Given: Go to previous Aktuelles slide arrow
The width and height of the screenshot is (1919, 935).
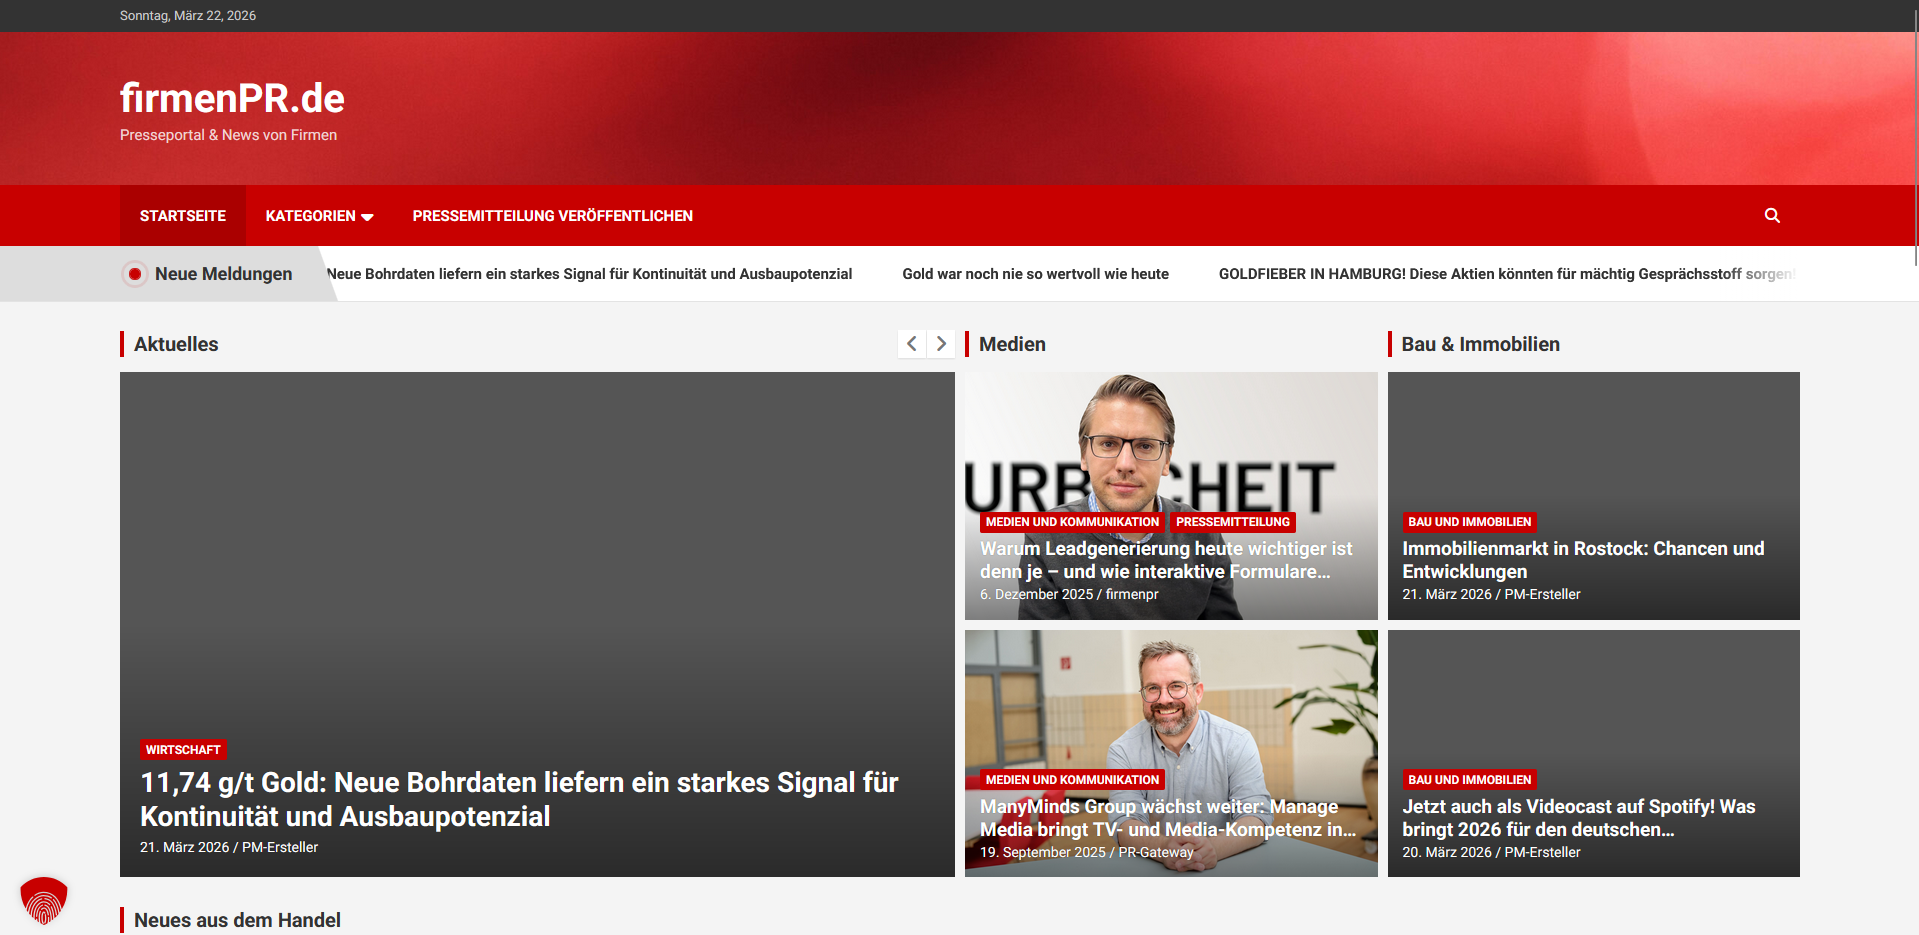Looking at the screenshot, I should (x=911, y=344).
